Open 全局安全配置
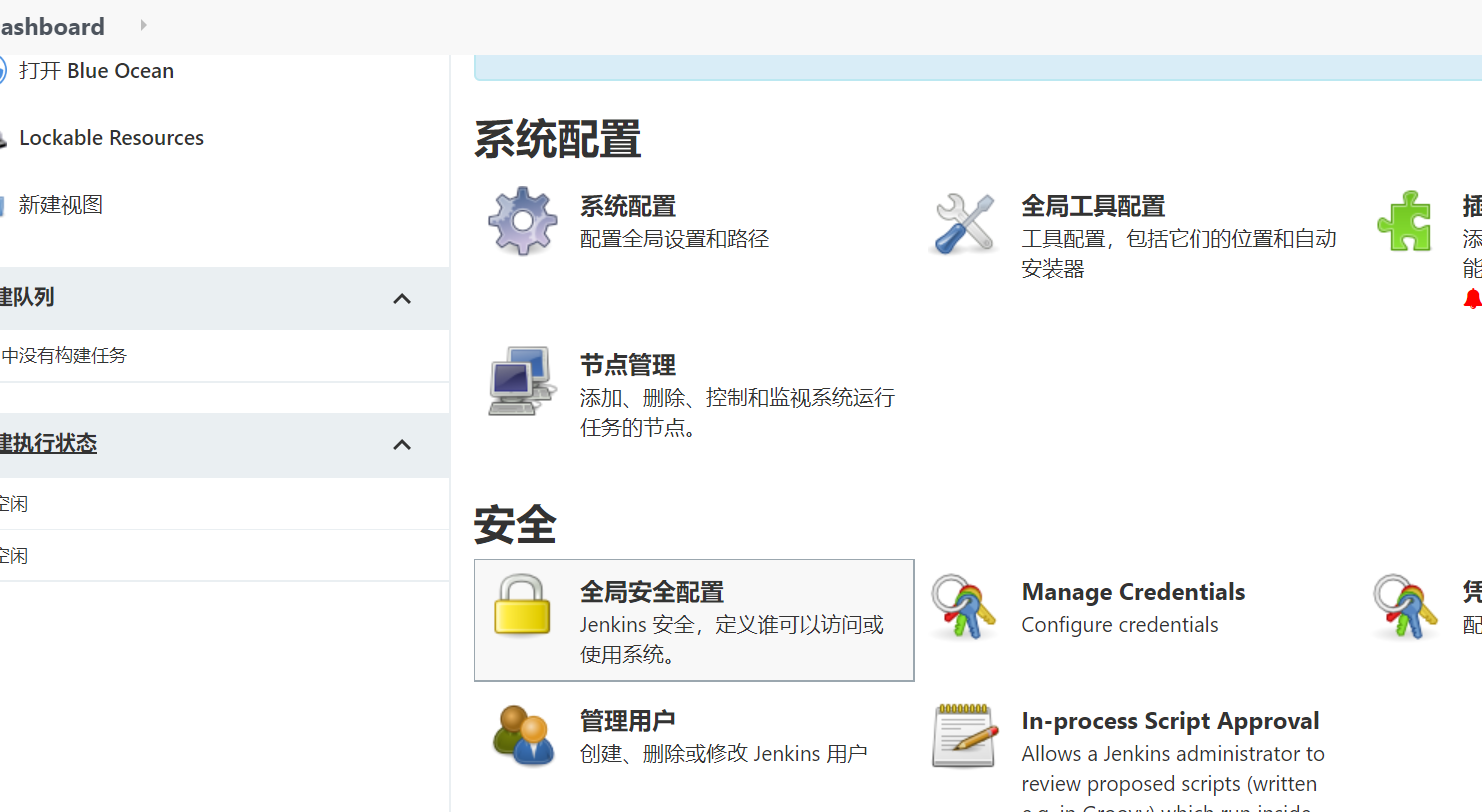 (652, 592)
